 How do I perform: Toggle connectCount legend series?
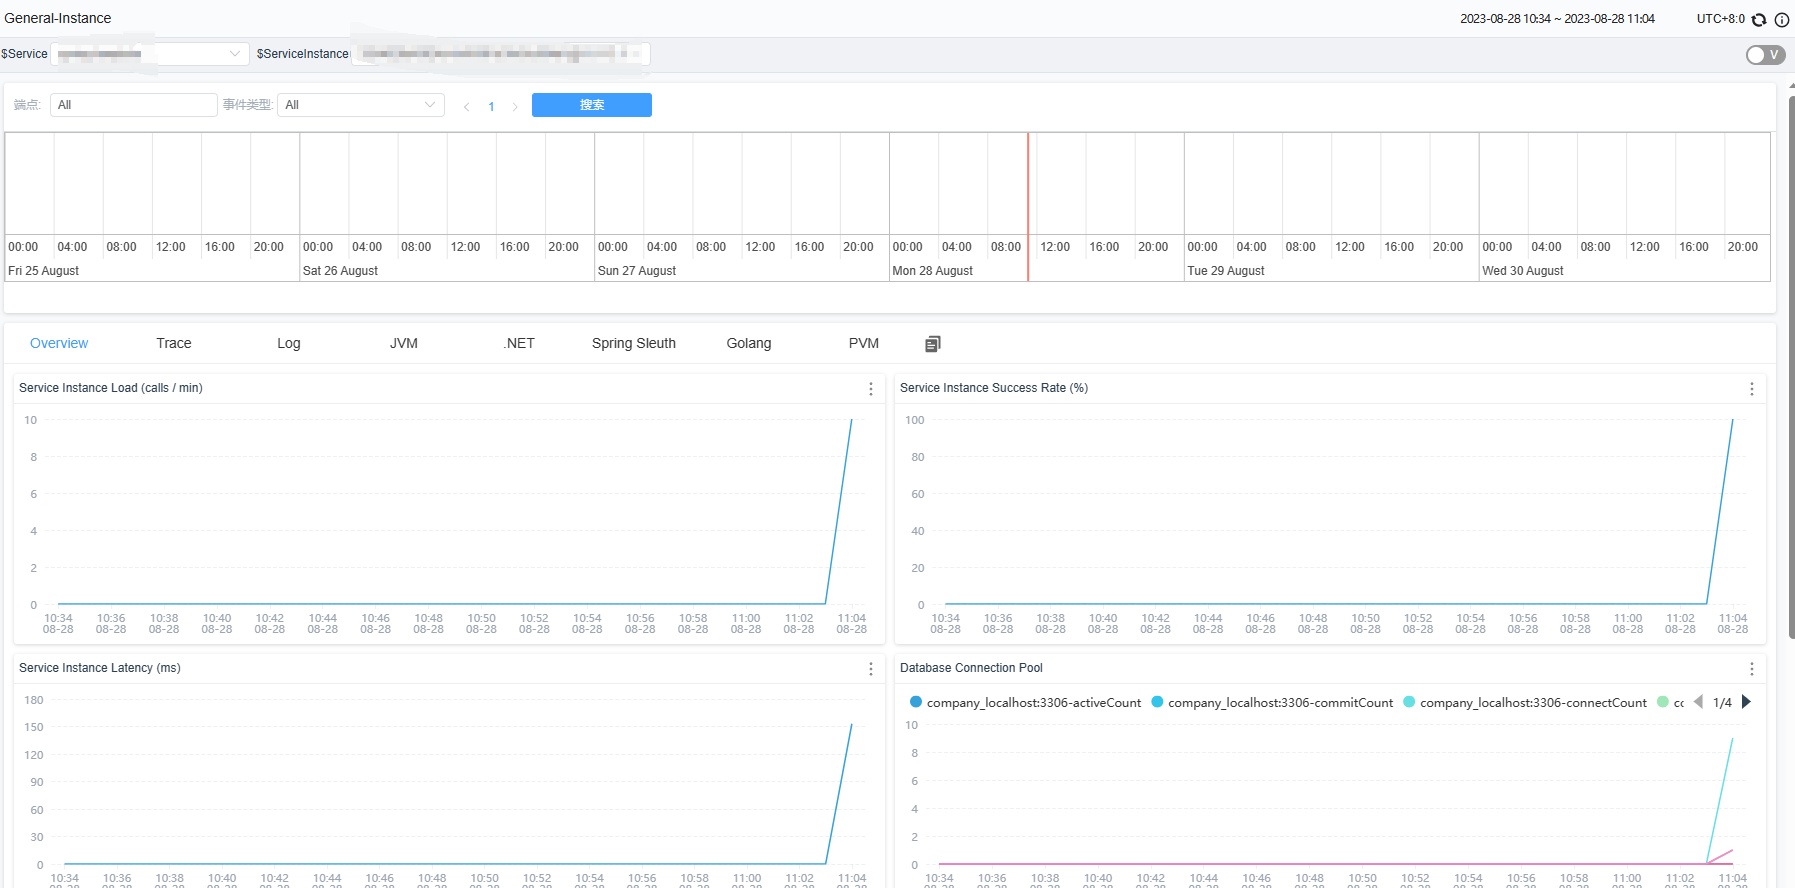tap(1525, 703)
